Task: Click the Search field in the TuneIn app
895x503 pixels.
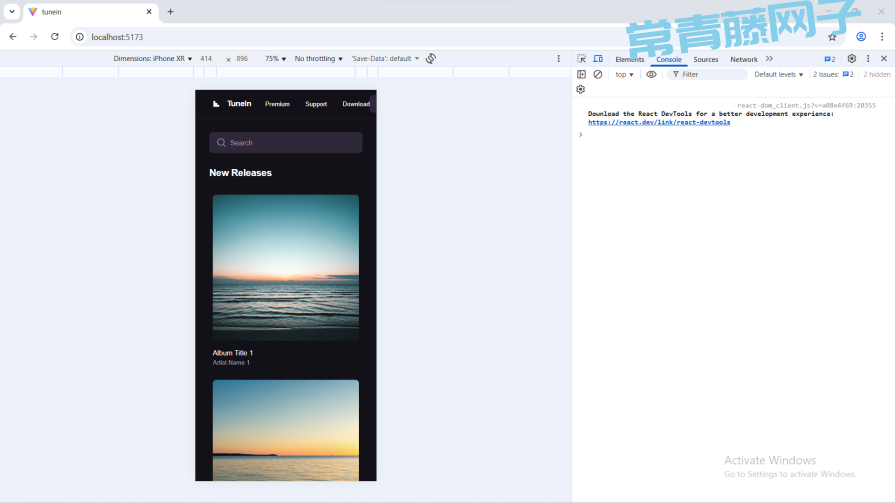Action: point(286,143)
